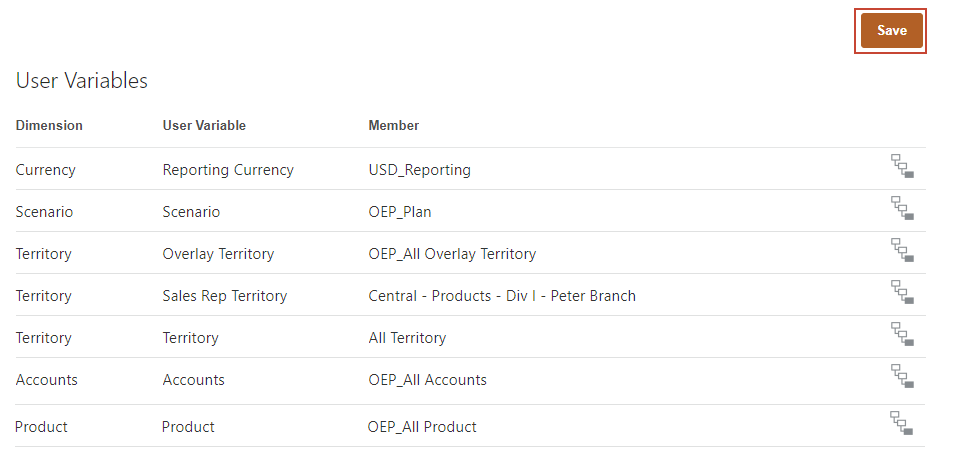The width and height of the screenshot is (956, 475).
Task: Open member selector for Overlay Territory
Action: click(903, 251)
